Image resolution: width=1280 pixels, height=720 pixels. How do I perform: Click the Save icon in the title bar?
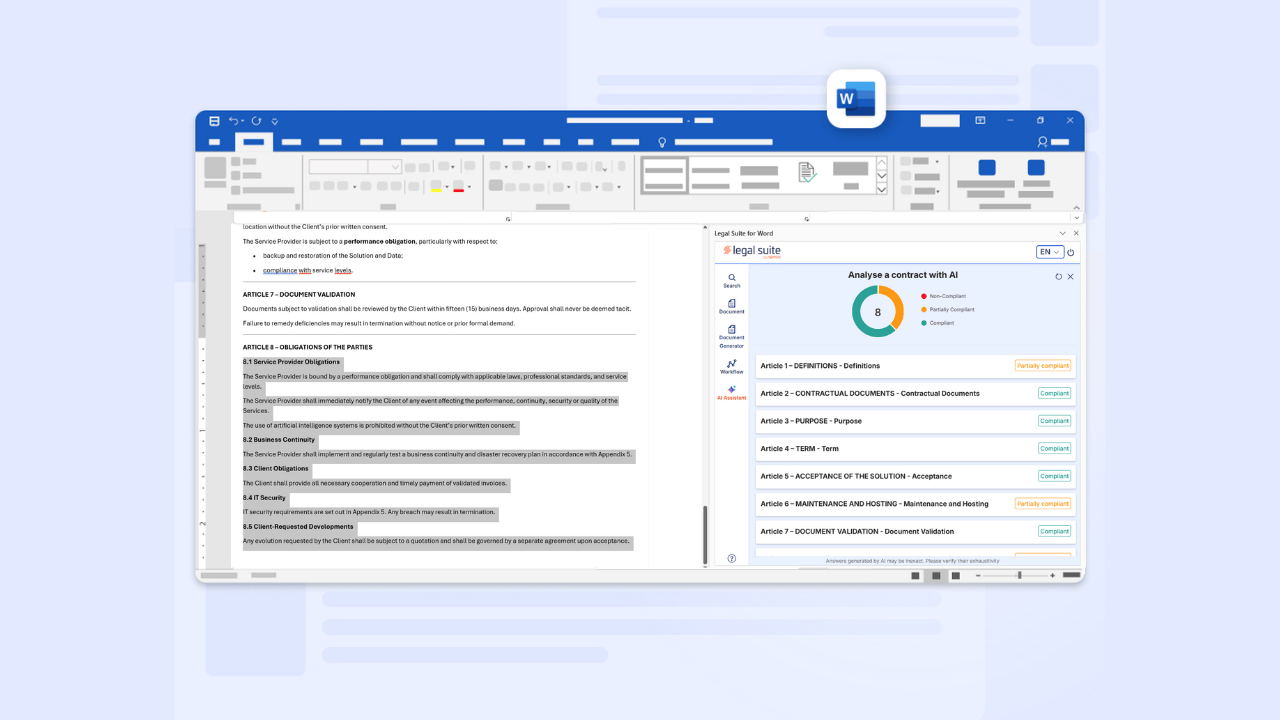tap(214, 121)
